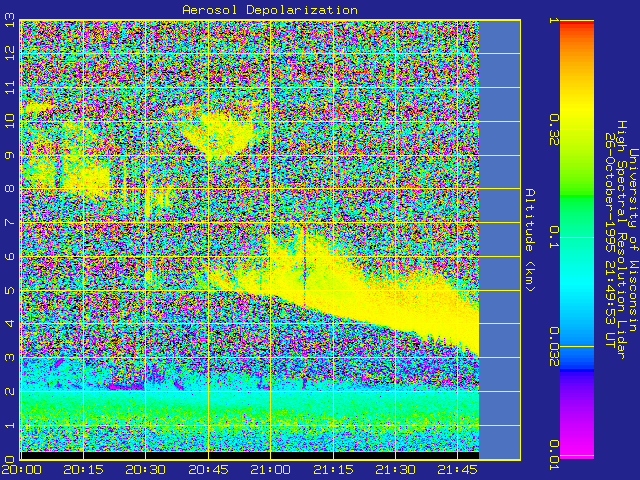Viewport: 640px width, 480px height.
Task: Click the altitude axis label 6
Action: pyautogui.click(x=10, y=257)
